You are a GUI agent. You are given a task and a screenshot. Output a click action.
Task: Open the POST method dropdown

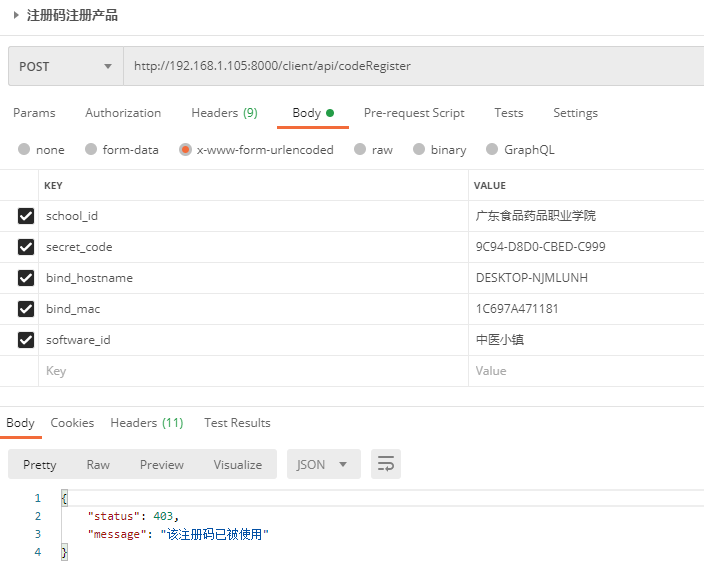pos(65,66)
